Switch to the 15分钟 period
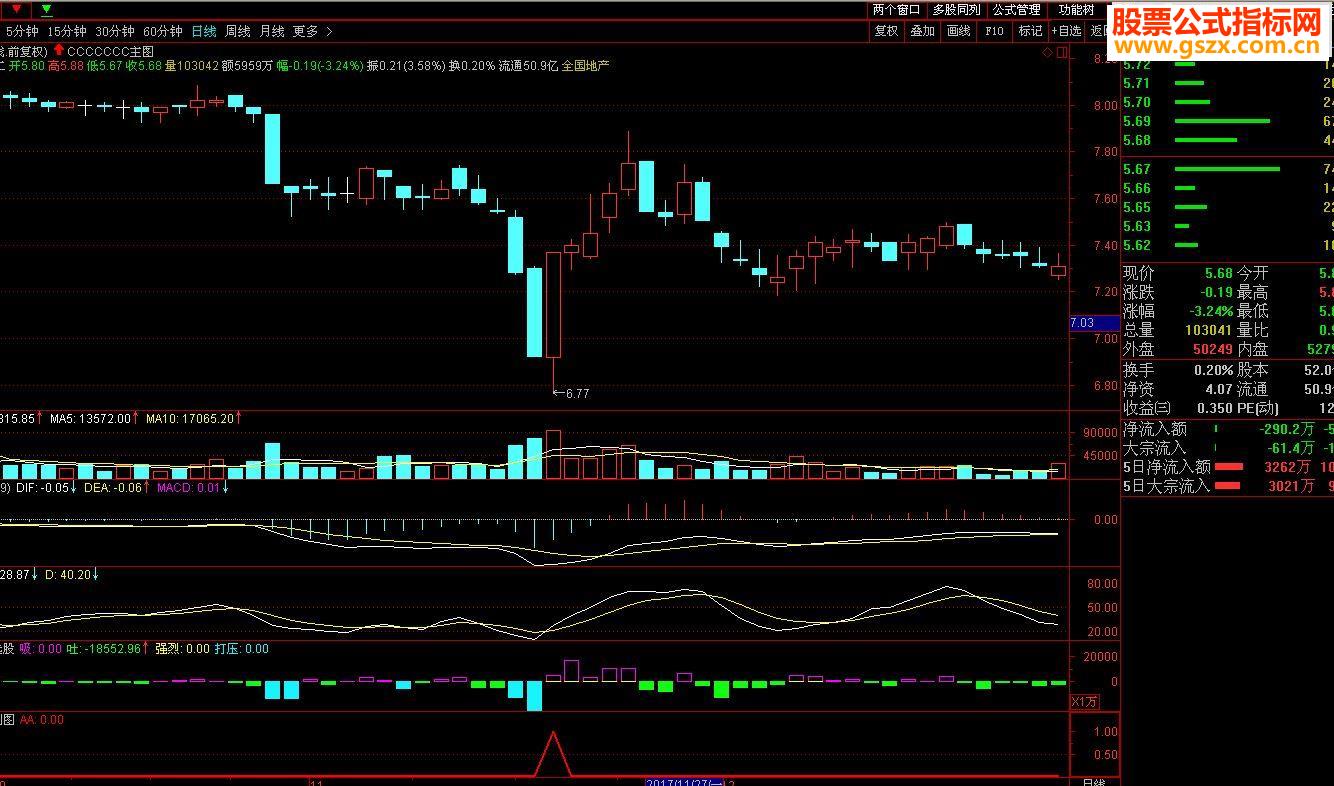 [x=68, y=31]
